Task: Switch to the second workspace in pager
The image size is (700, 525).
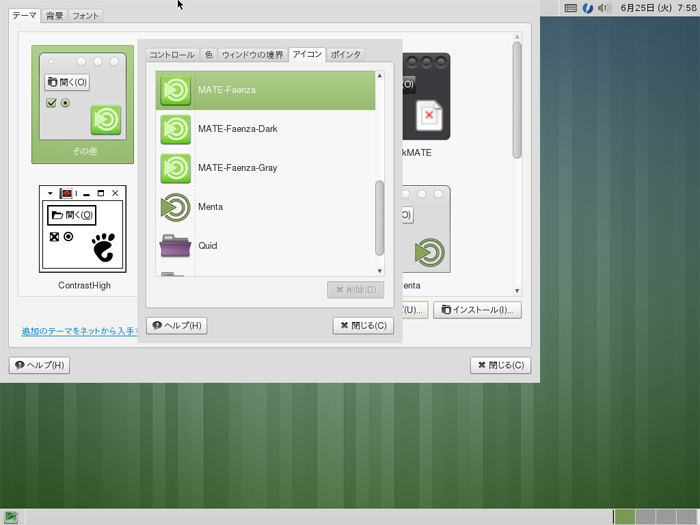Action: (x=646, y=517)
